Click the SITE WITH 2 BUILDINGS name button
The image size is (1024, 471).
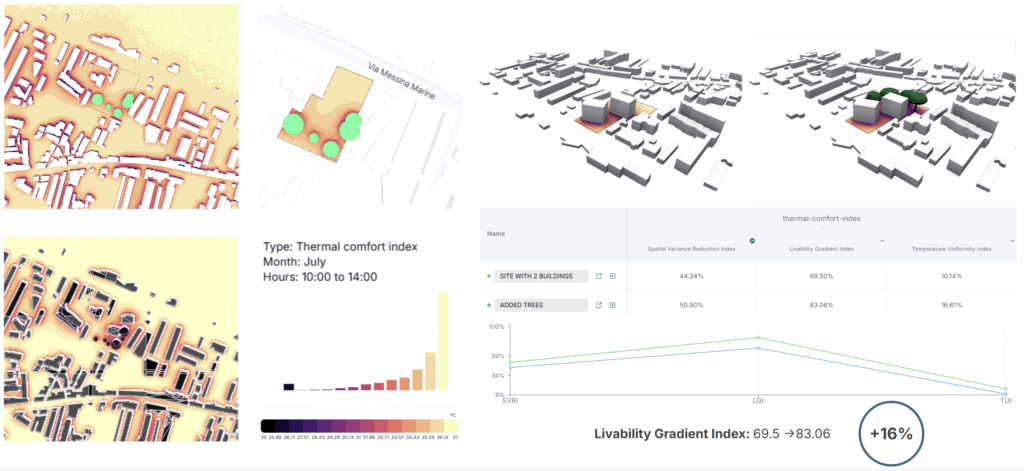(541, 276)
